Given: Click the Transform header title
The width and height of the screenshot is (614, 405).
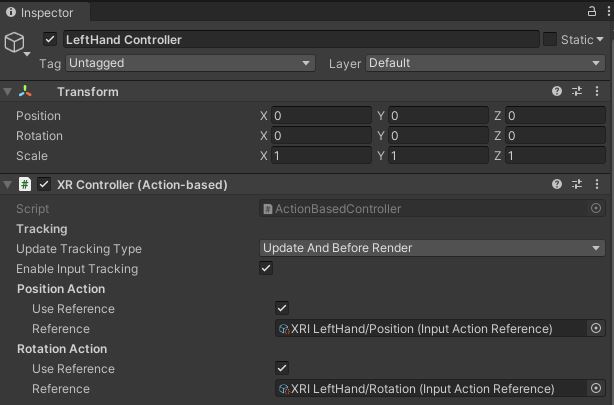Looking at the screenshot, I should click(x=88, y=92).
